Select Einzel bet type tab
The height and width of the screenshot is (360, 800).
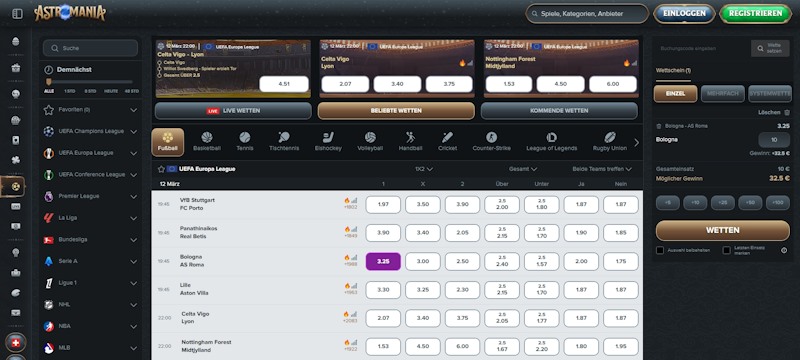[676, 94]
